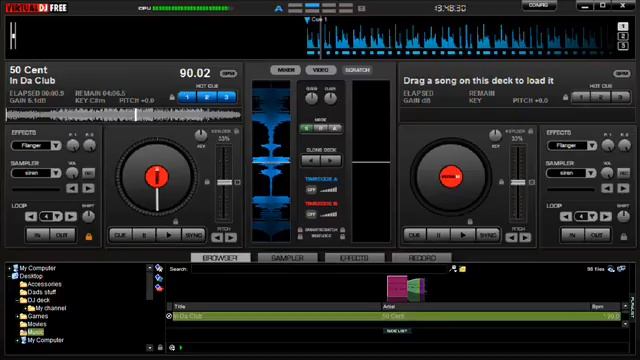Set loop OUT on left deck
The width and height of the screenshot is (640, 360).
[62, 235]
